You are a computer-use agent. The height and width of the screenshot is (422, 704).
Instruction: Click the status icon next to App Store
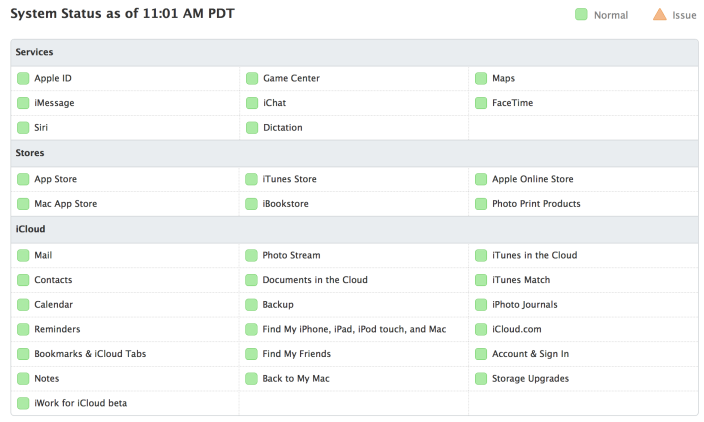pos(23,180)
